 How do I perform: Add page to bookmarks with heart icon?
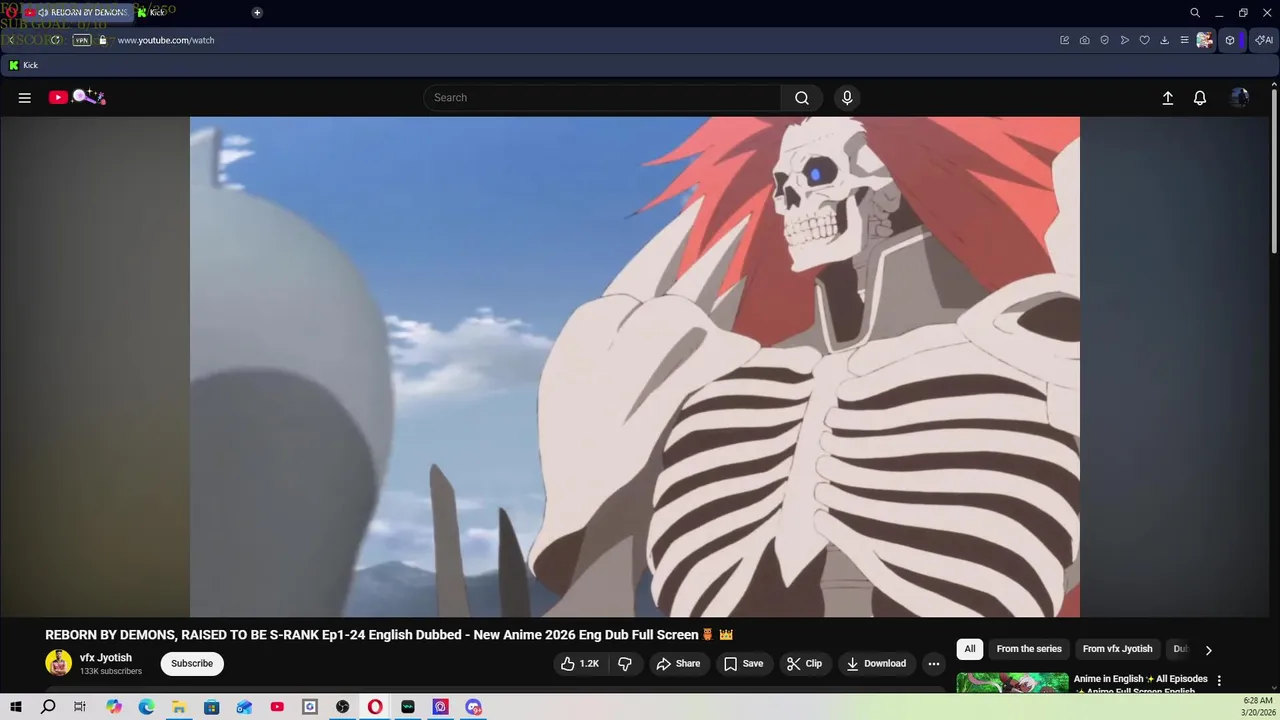(x=1145, y=40)
